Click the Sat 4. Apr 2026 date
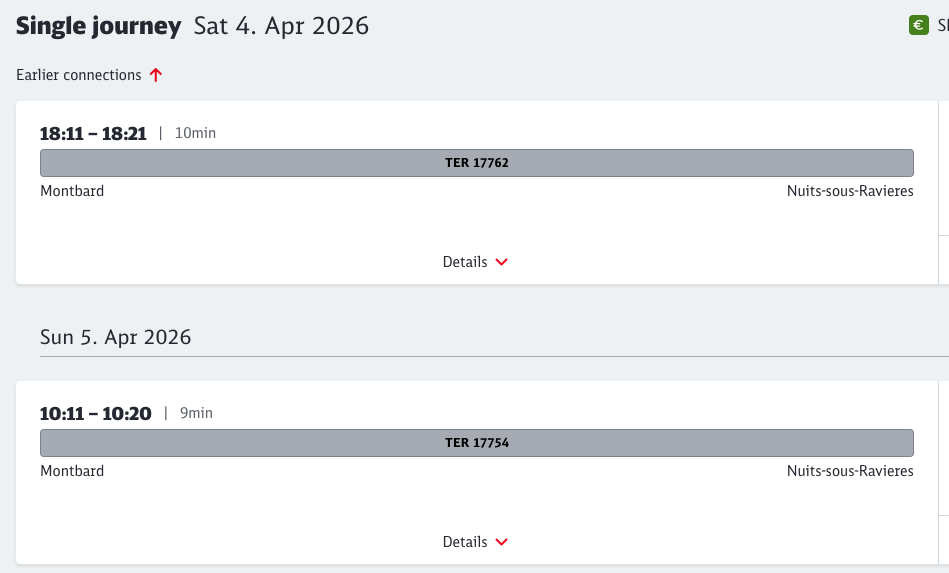Screen dimensions: 949x573 tap(281, 27)
